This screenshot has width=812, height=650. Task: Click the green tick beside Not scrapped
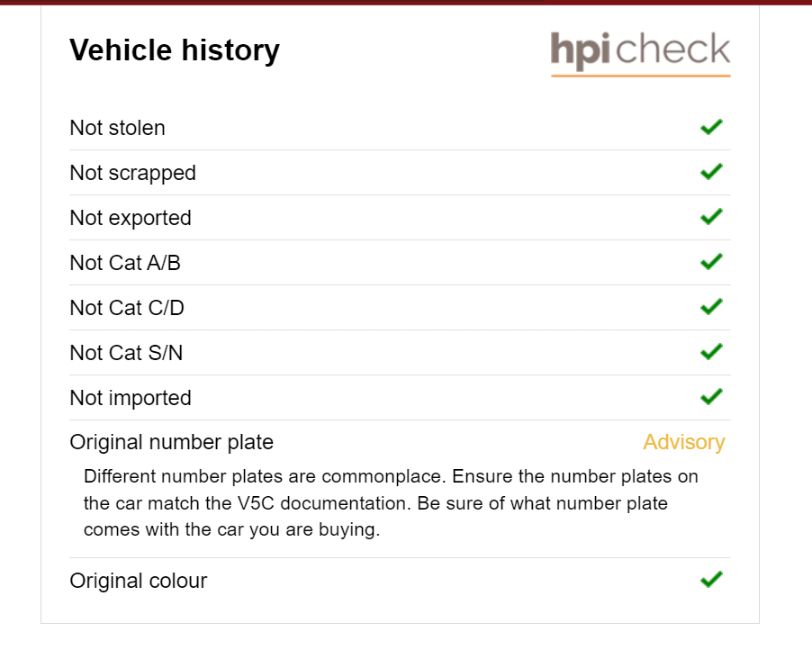[x=711, y=172]
